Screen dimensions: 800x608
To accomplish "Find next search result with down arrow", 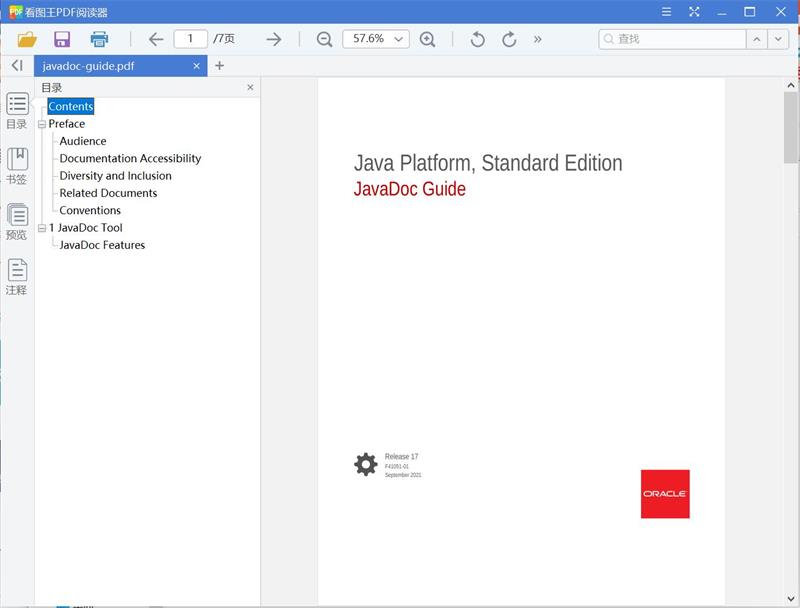I will click(x=778, y=39).
